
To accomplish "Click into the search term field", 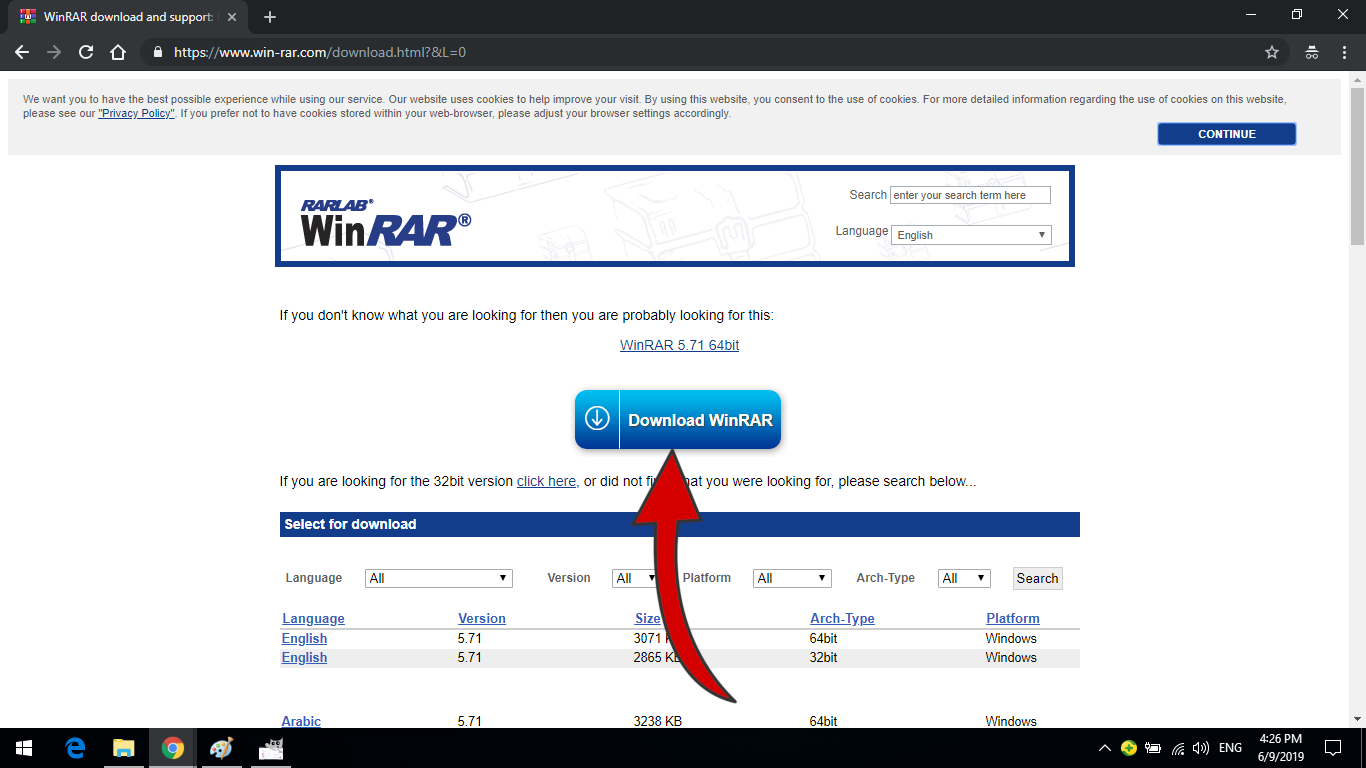I will [x=970, y=195].
